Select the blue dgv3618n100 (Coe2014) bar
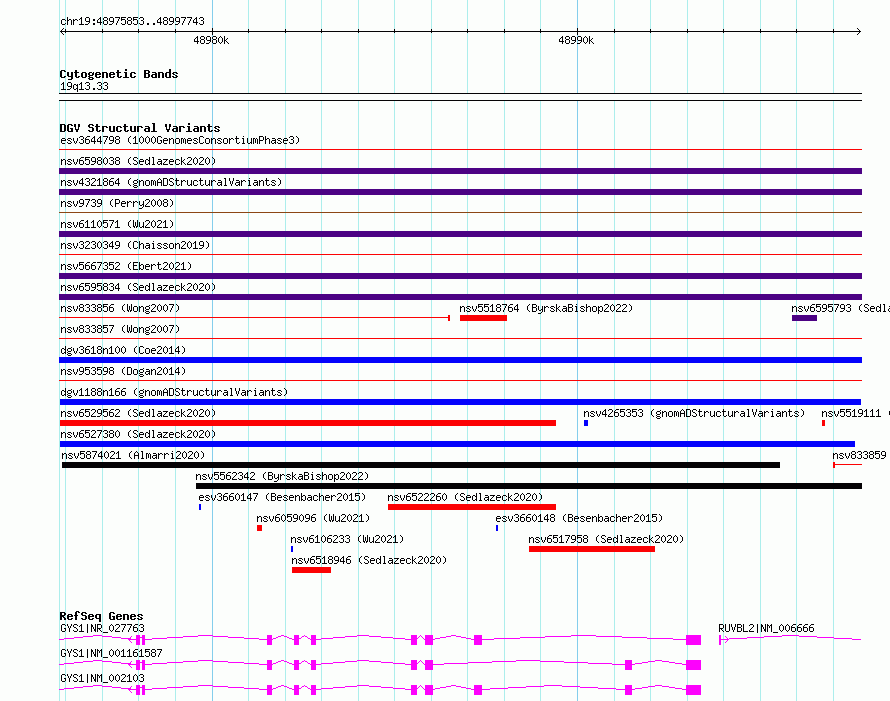This screenshot has height=701, width=890. tap(460, 360)
